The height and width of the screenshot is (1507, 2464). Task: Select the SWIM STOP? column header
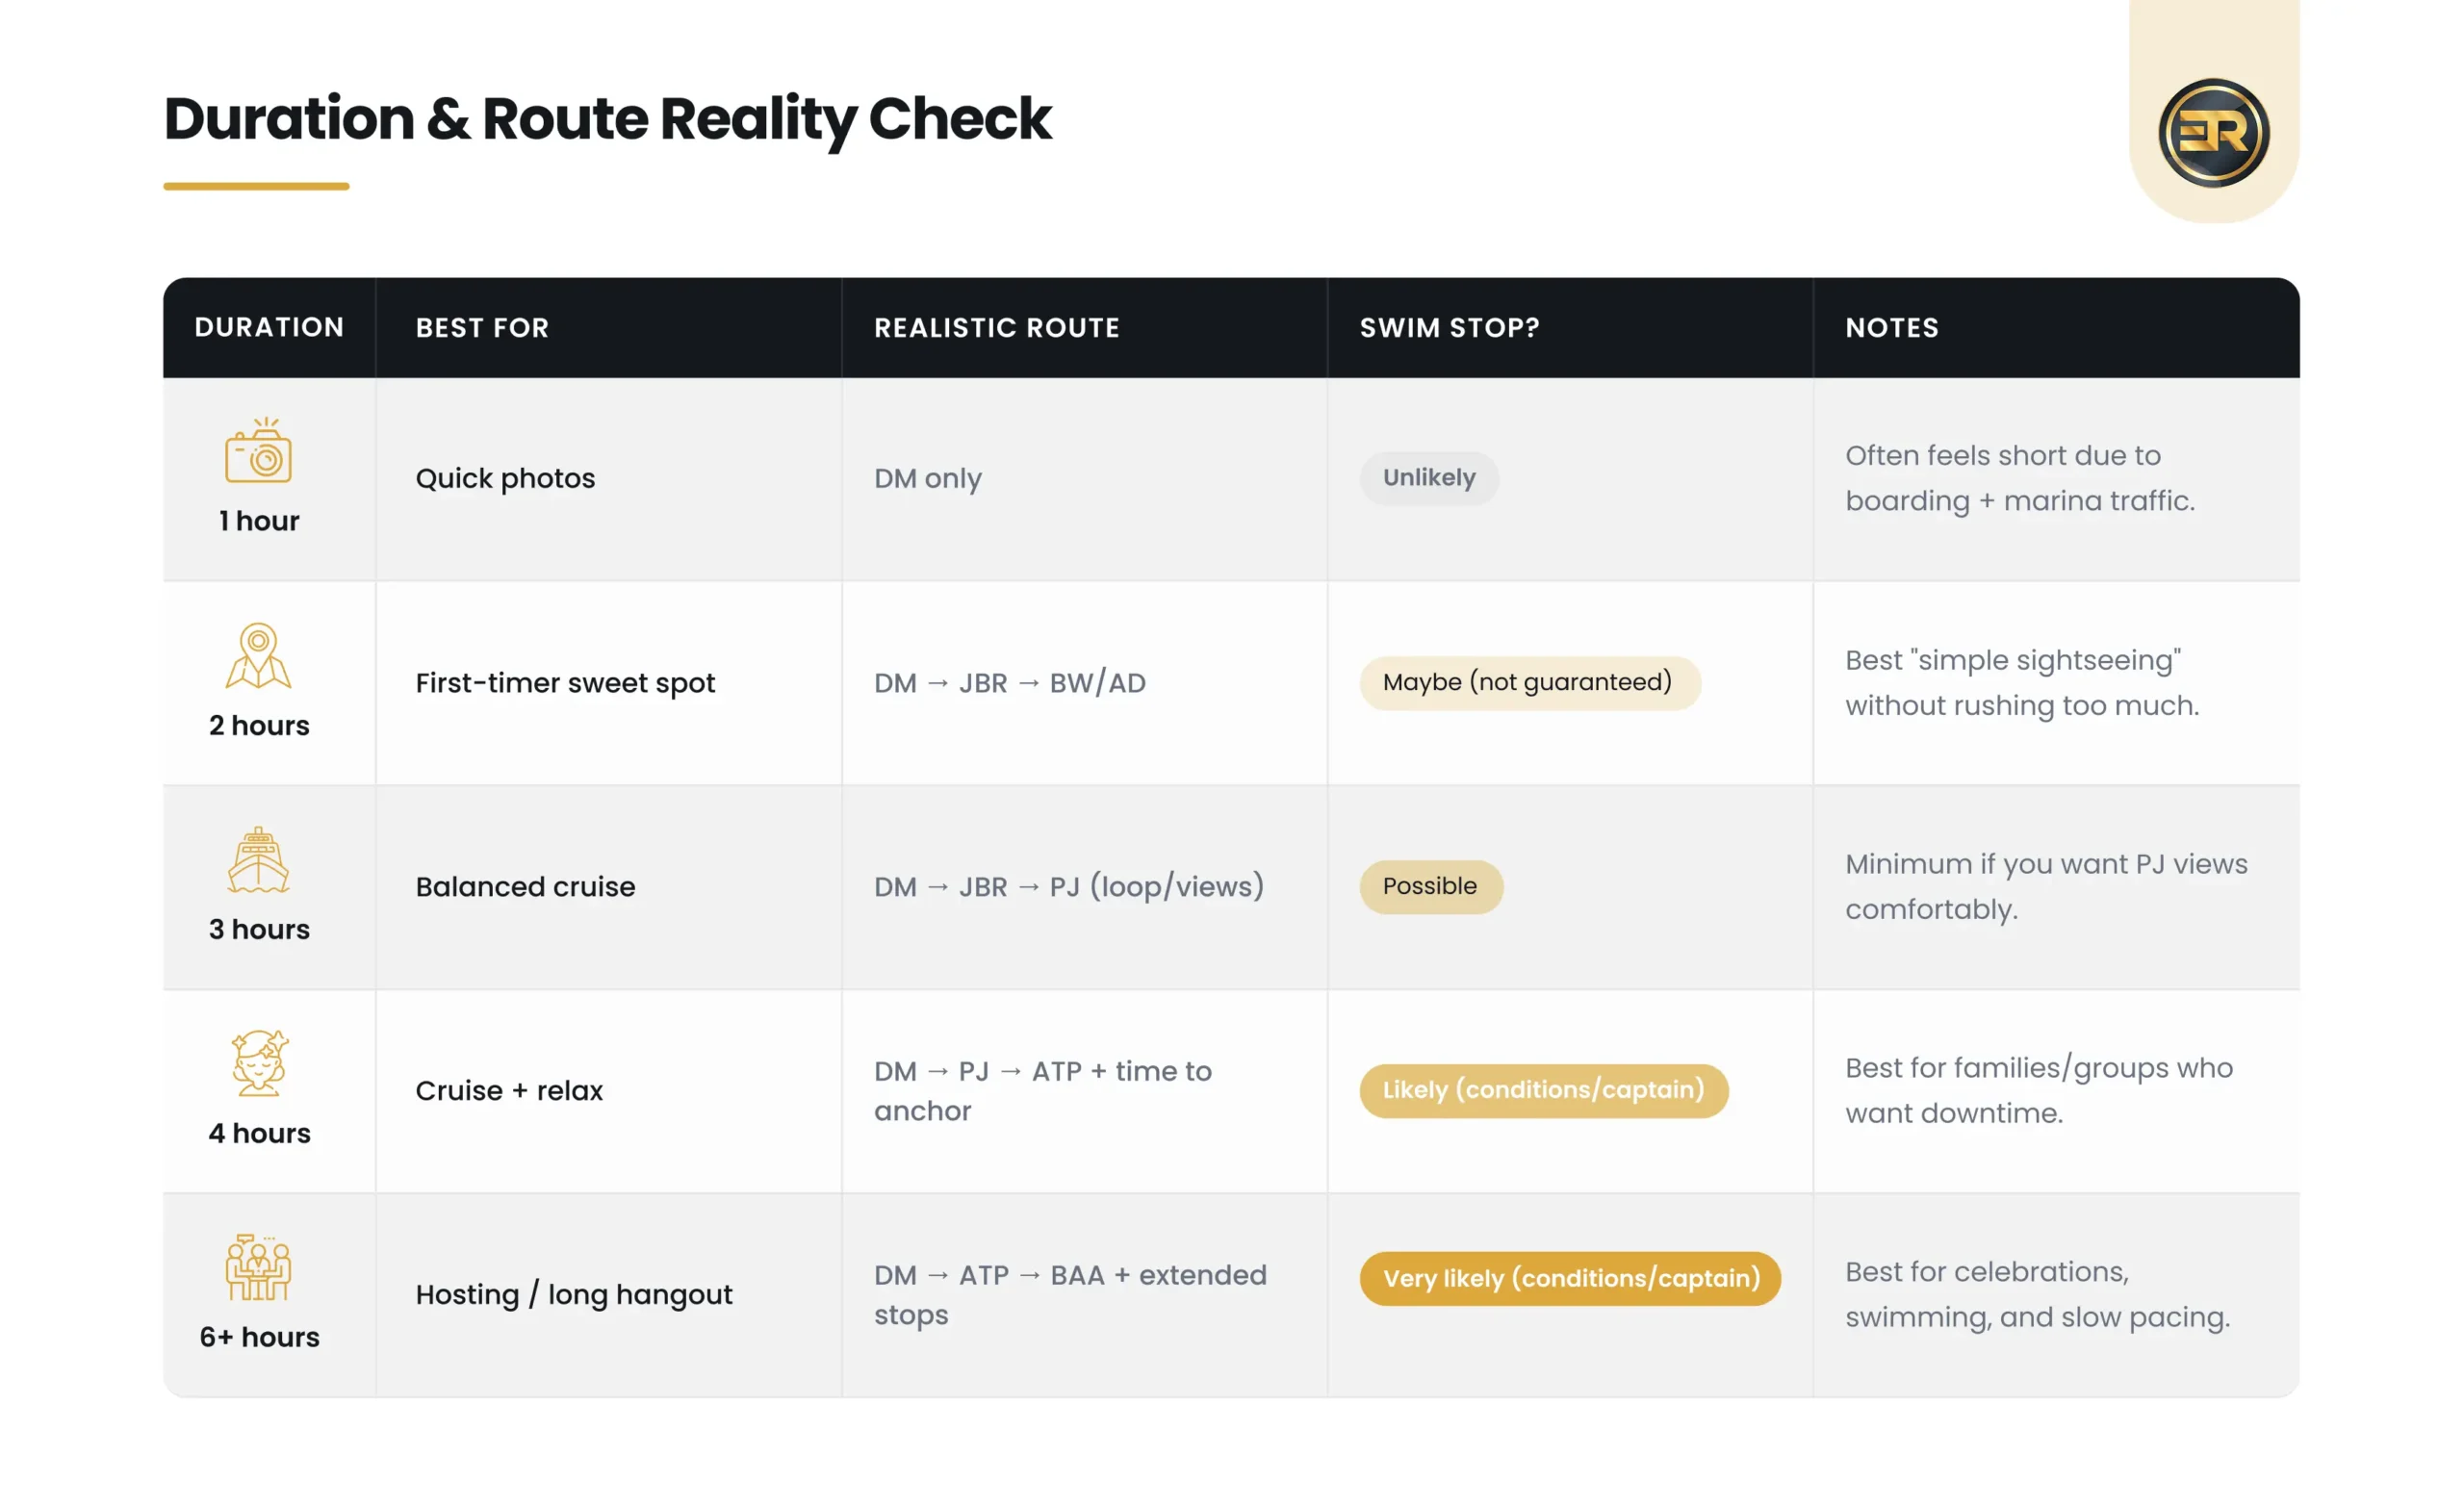[x=1449, y=328]
